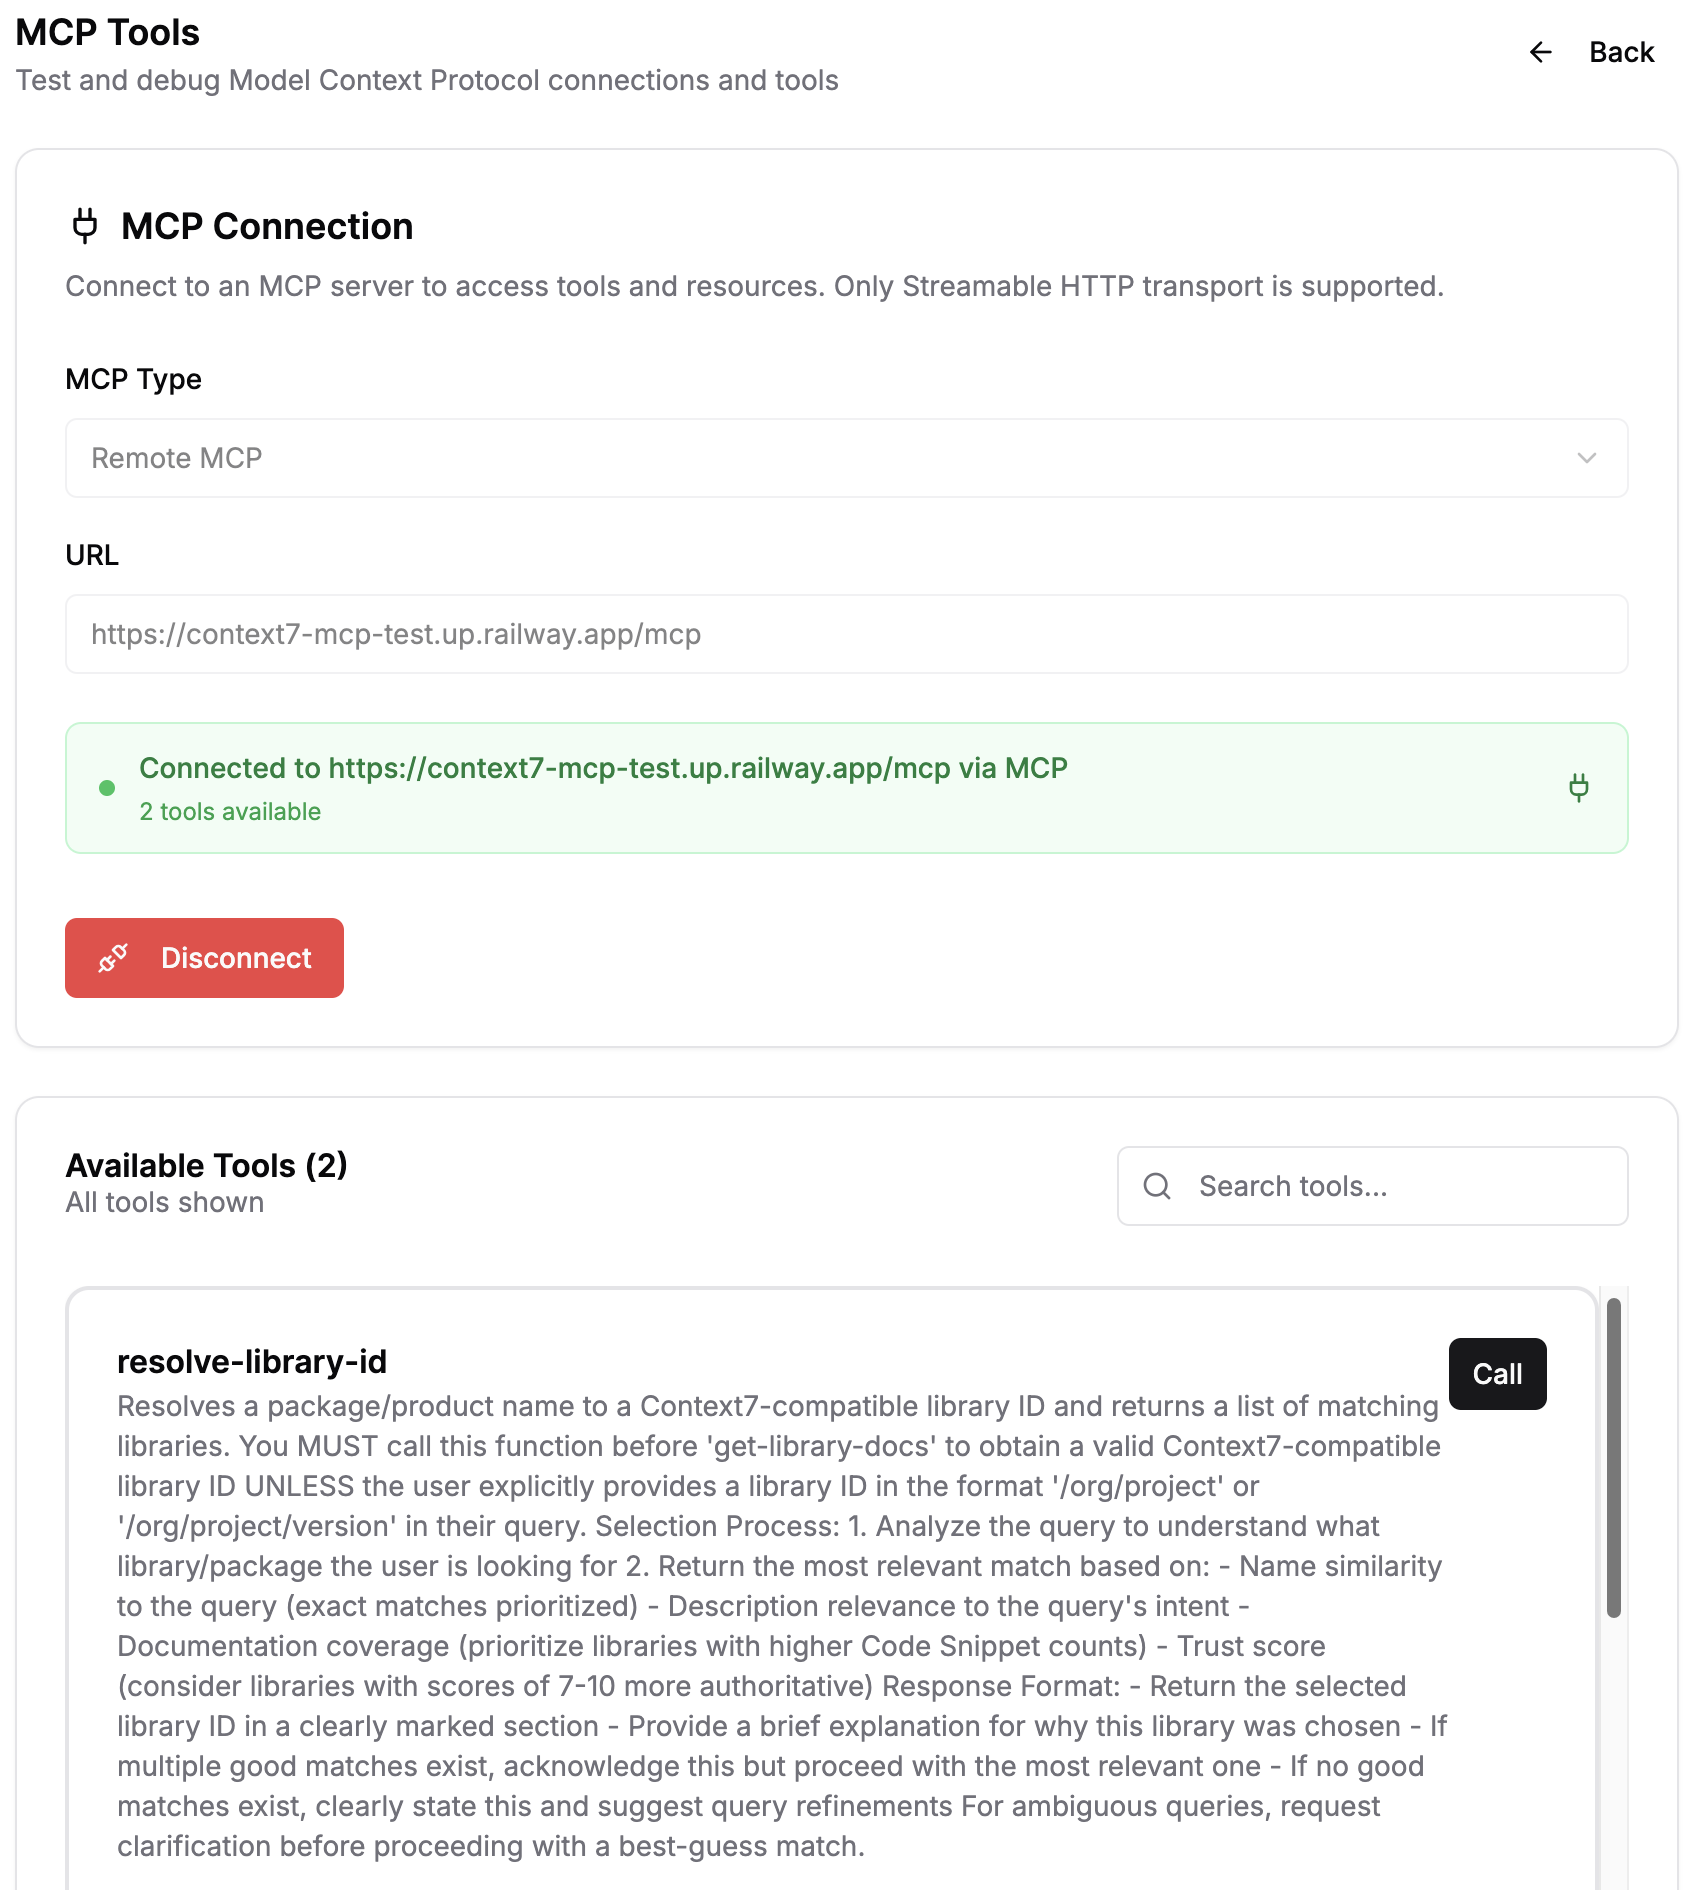
Task: Click the chevron on the Remote MCP selector
Action: pyautogui.click(x=1585, y=459)
